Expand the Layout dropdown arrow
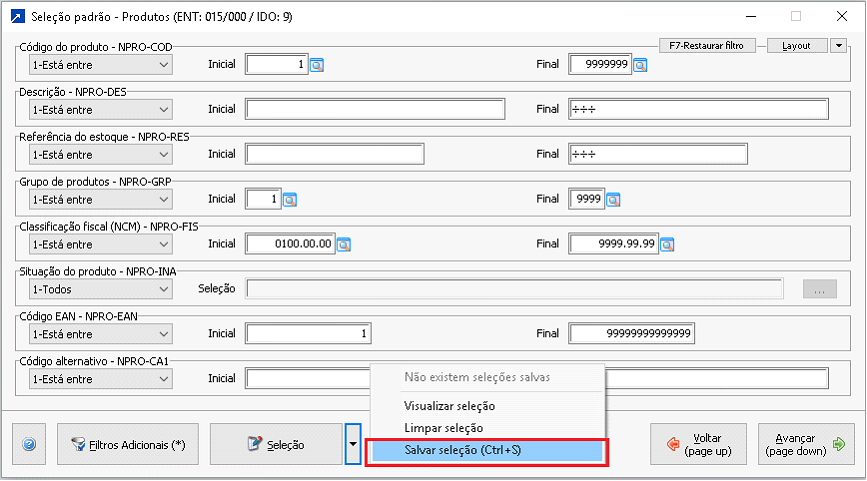Screen dimensions: 867x481 click(x=839, y=45)
